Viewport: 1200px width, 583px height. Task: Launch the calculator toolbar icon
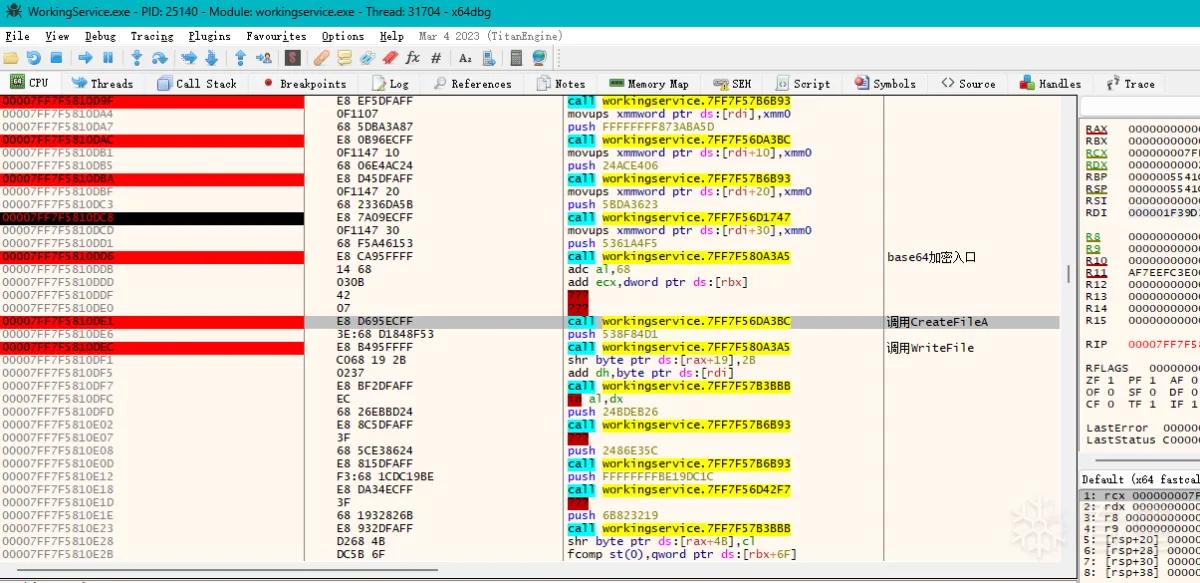click(517, 58)
